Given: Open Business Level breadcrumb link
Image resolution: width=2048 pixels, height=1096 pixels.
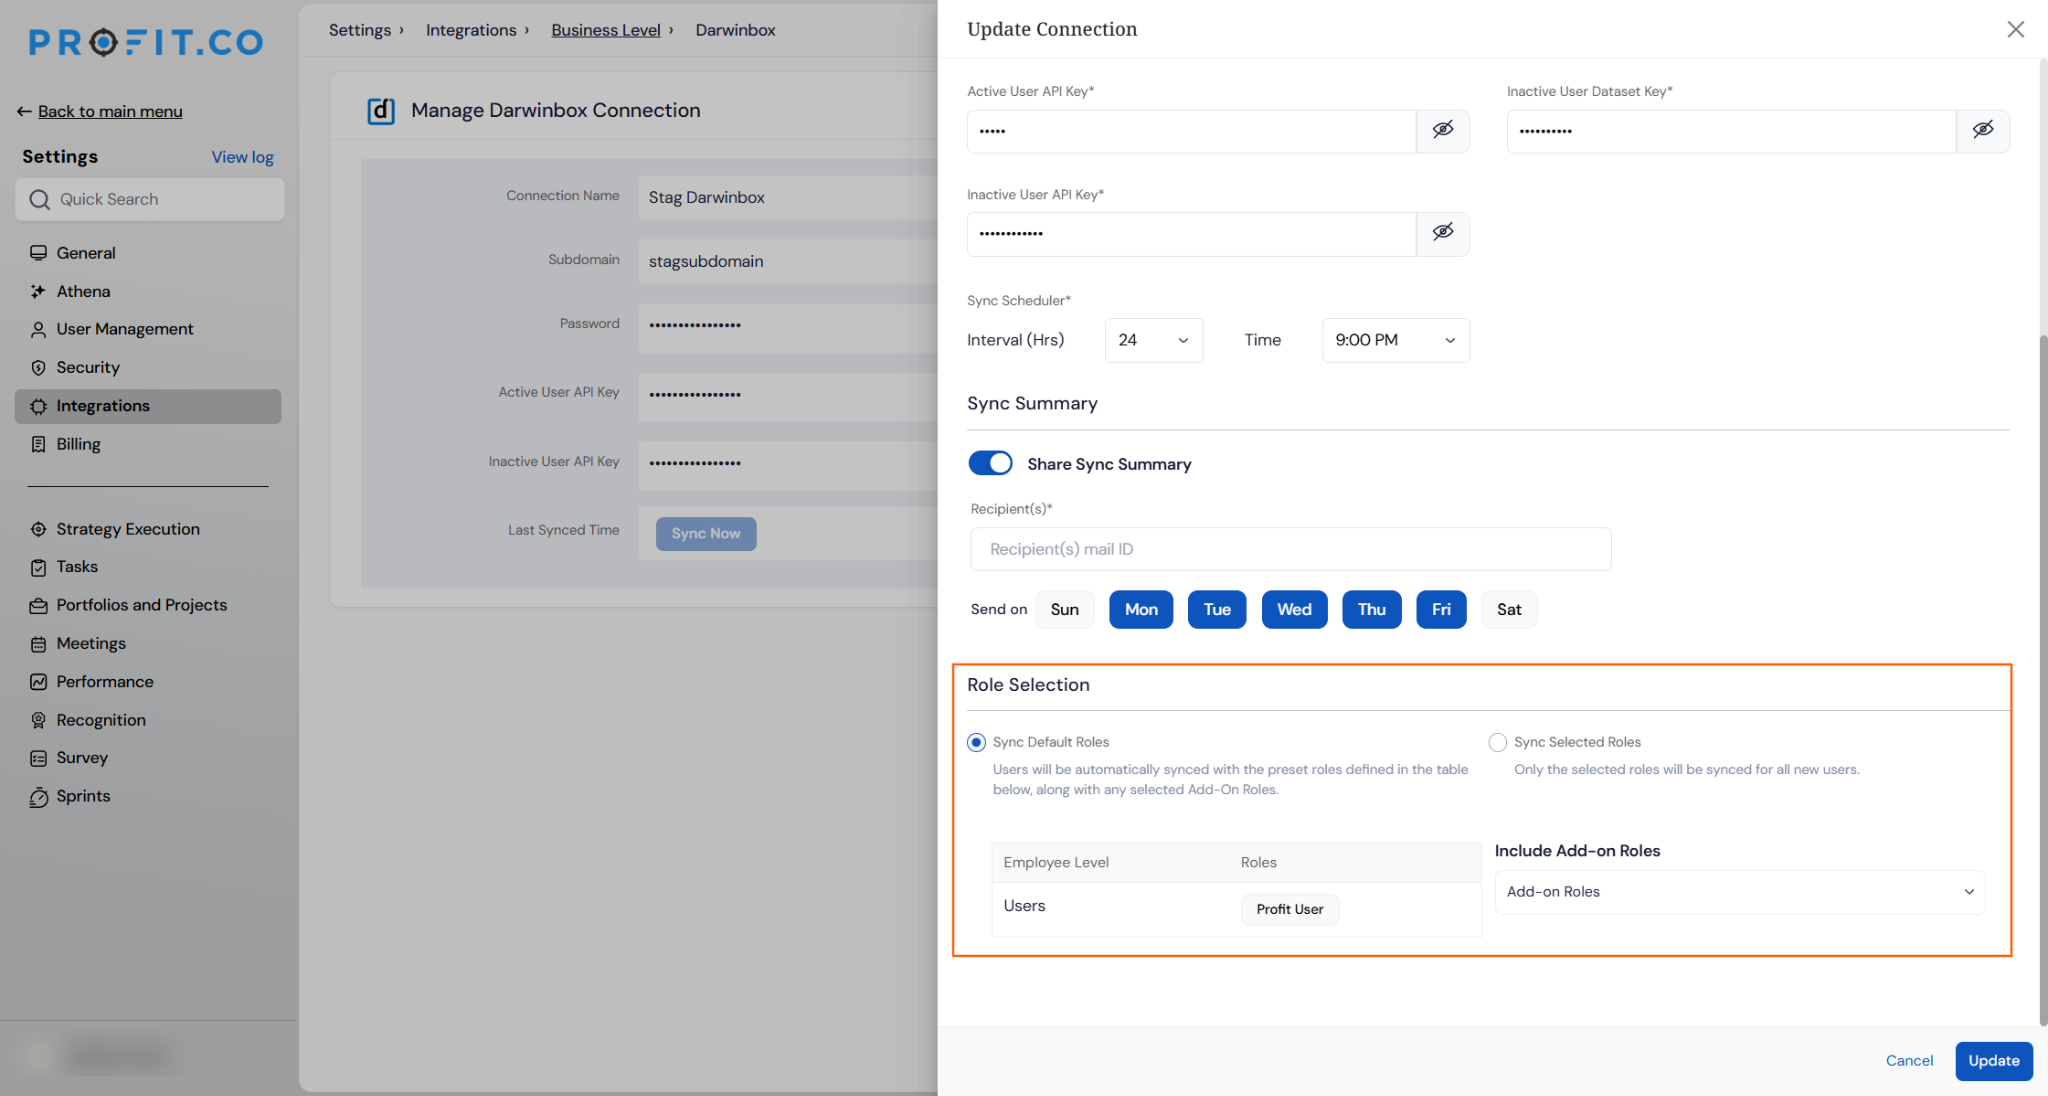Looking at the screenshot, I should click(606, 30).
